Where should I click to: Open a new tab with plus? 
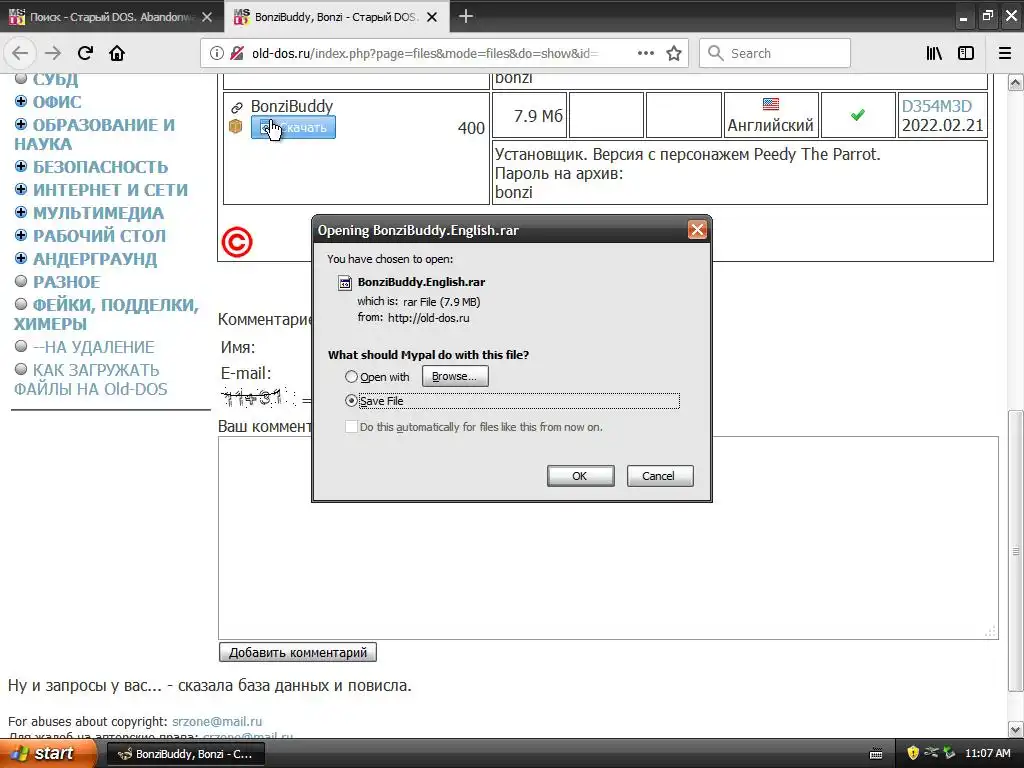click(466, 16)
